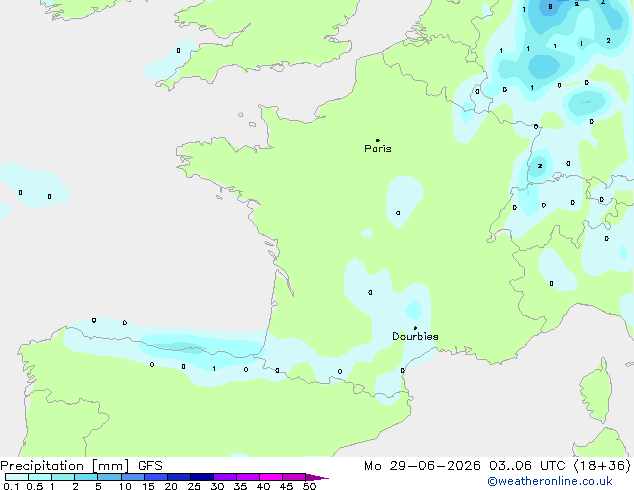This screenshot has width=634, height=490.
Task: Click the legend value label '25'
Action: click(x=194, y=486)
